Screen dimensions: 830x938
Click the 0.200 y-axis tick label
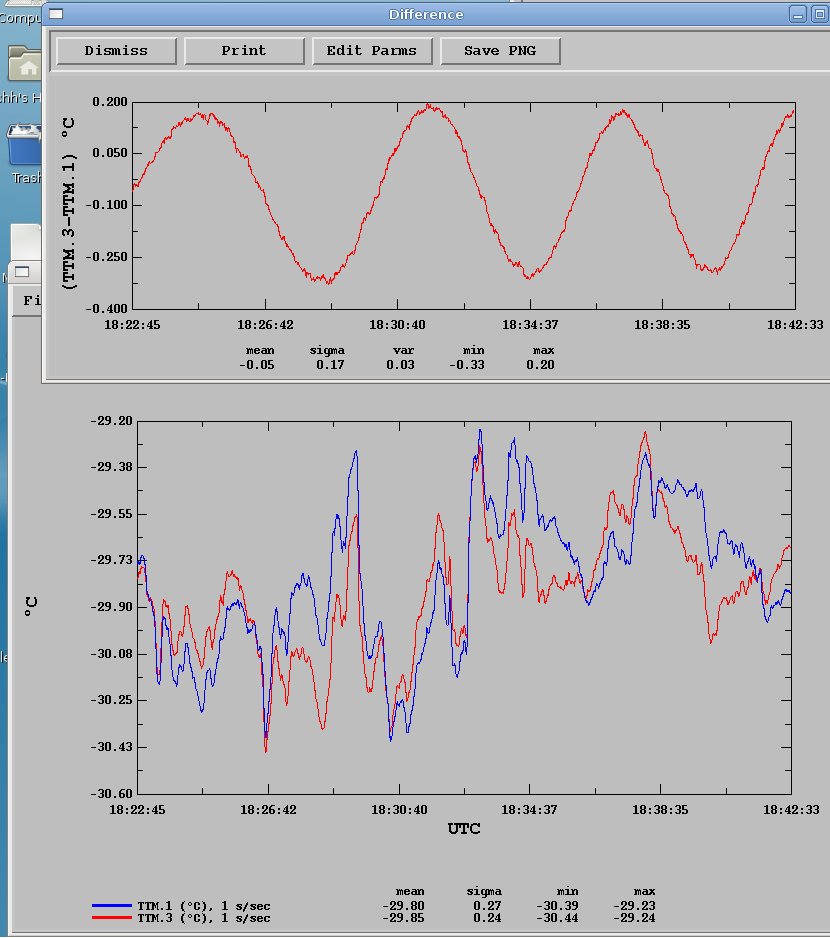click(x=110, y=102)
